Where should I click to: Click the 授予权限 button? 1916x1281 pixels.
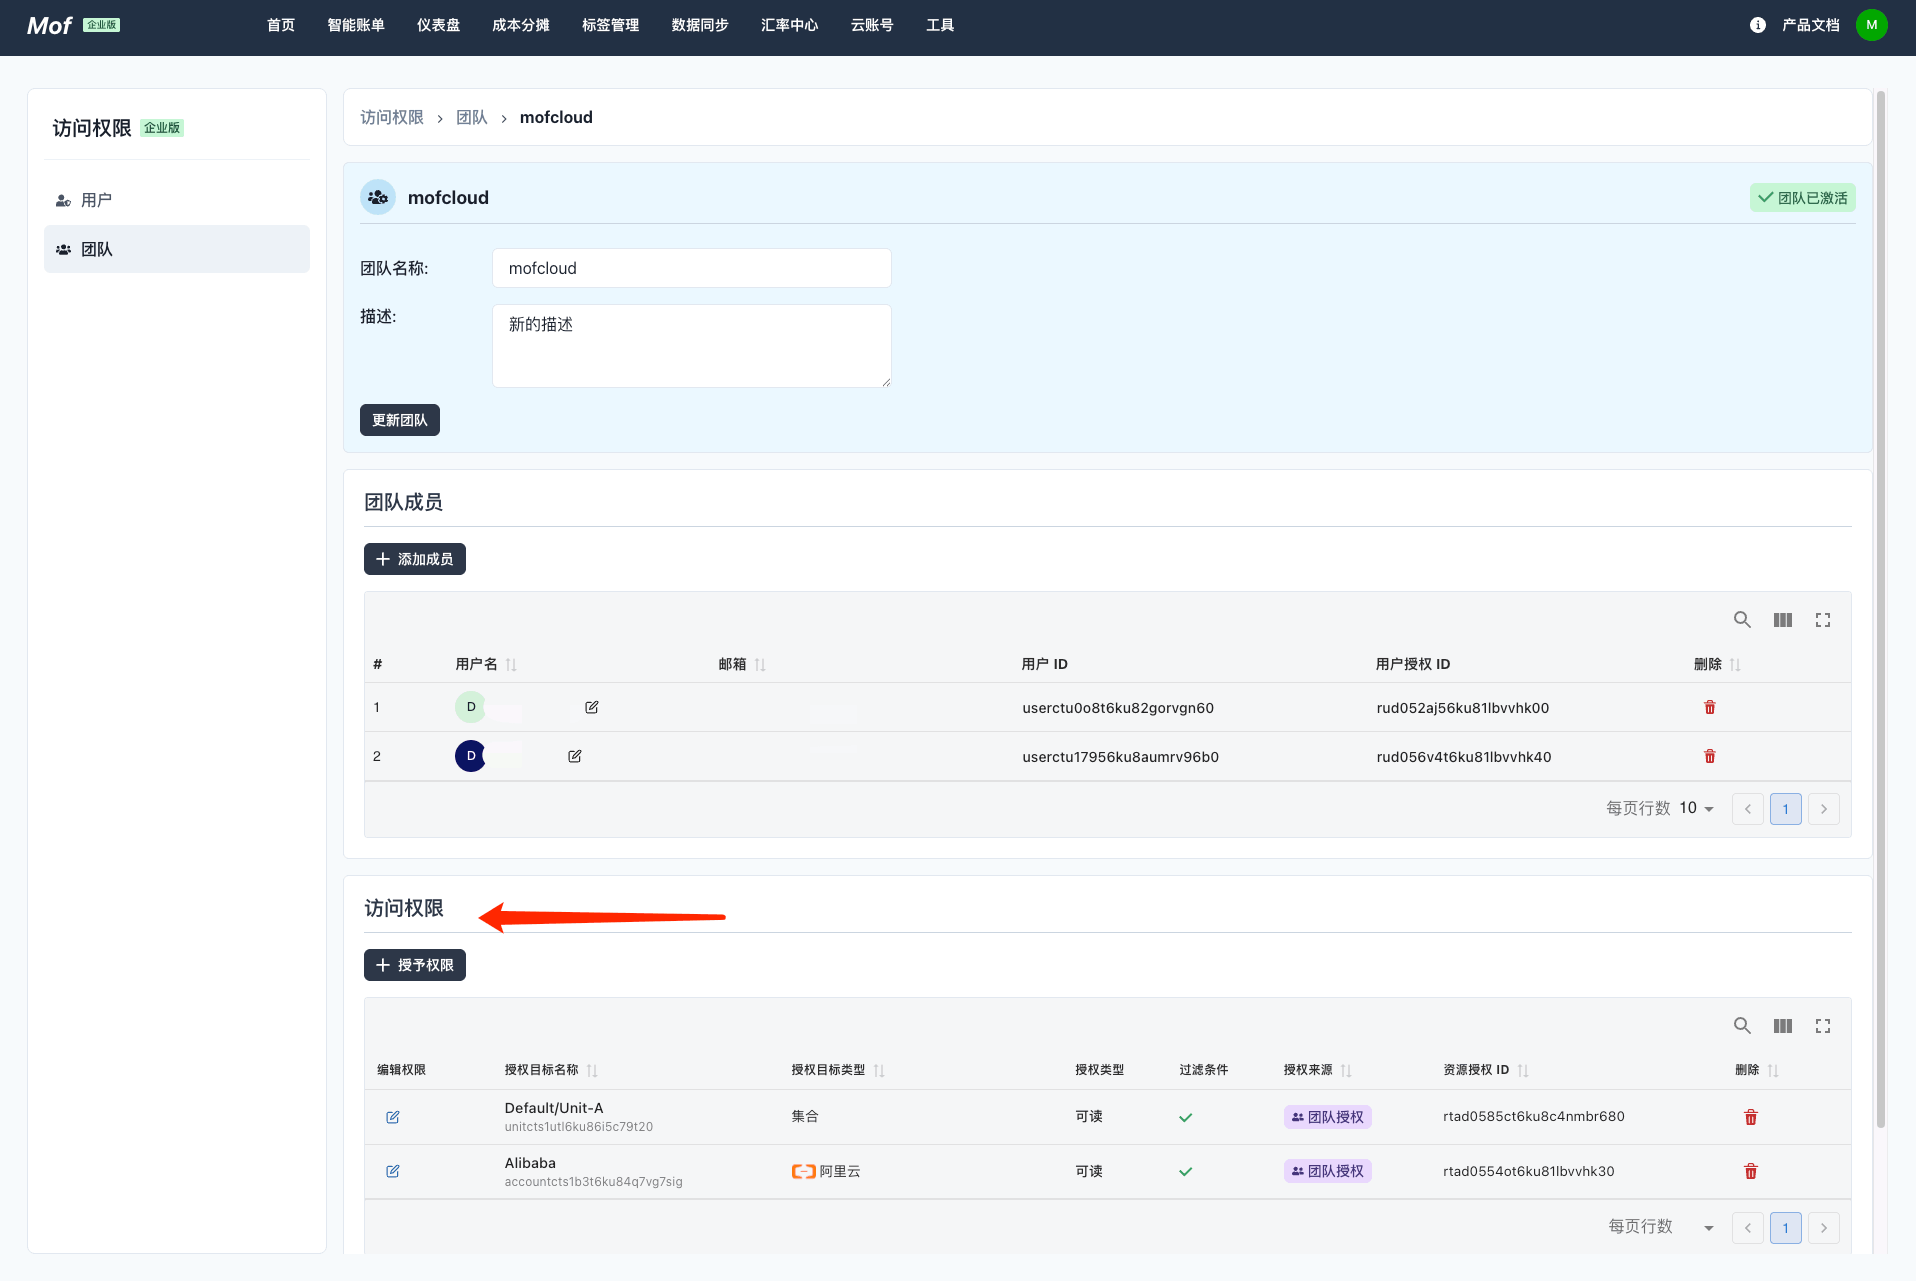pos(415,965)
